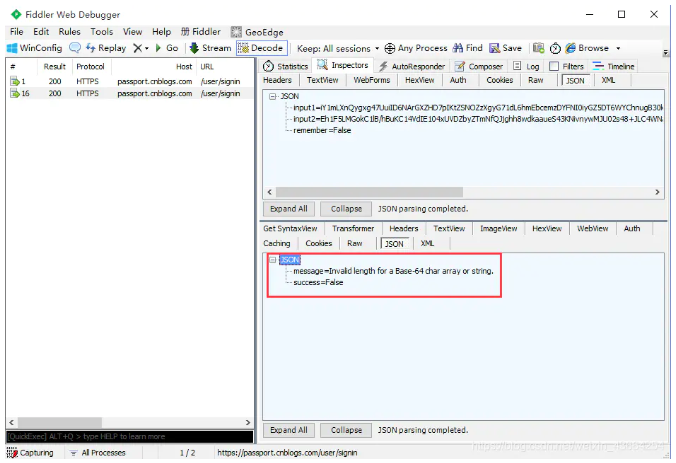The width and height of the screenshot is (676, 463).
Task: Switch to the Statistics tab
Action: [286, 66]
